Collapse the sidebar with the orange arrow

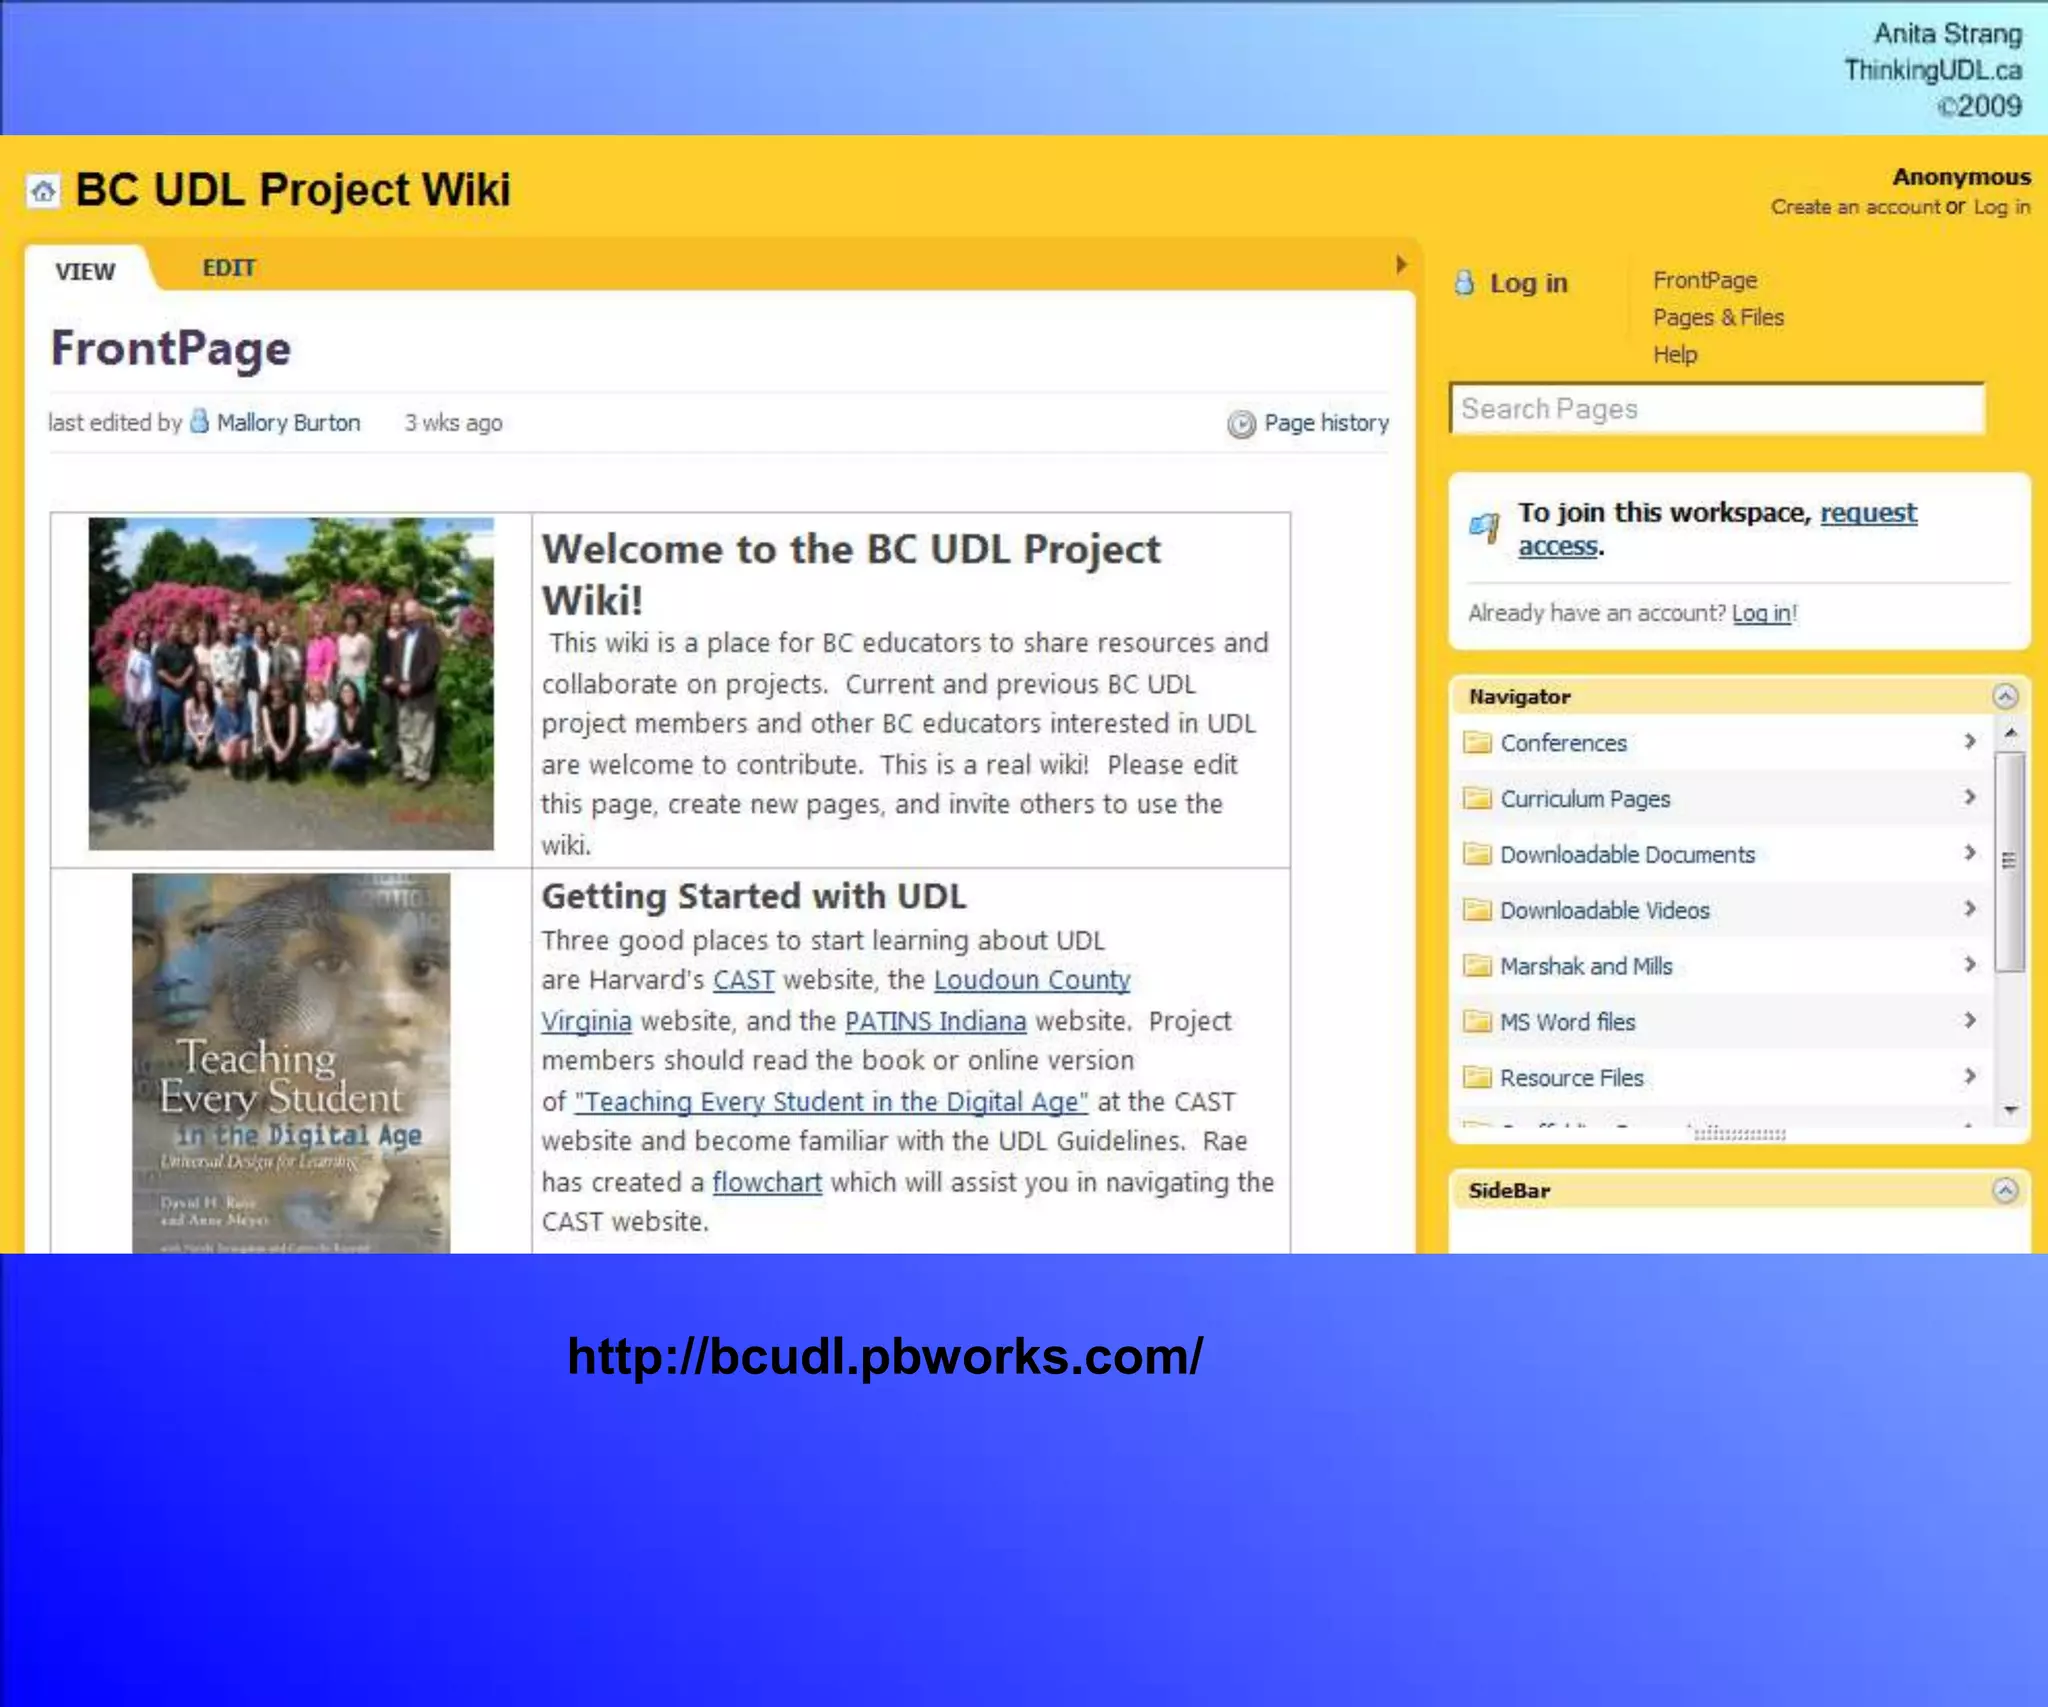[1401, 264]
